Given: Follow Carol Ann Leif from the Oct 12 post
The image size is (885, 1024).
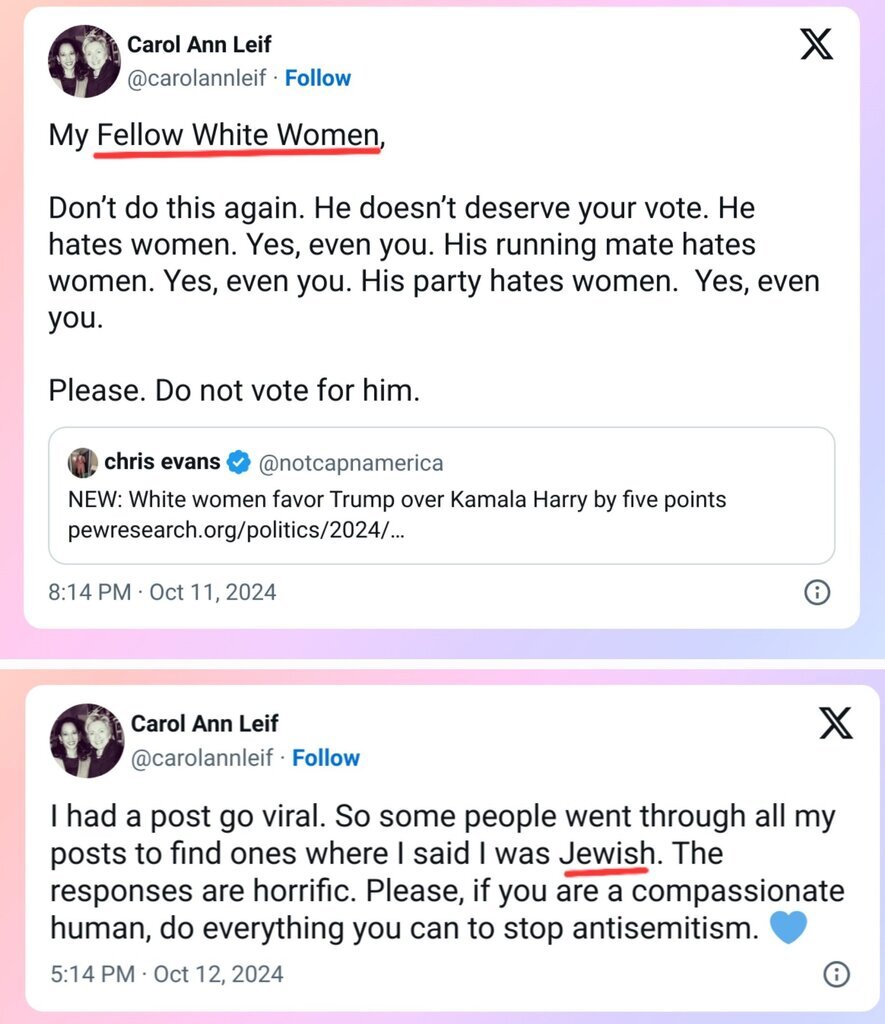Looking at the screenshot, I should click(325, 758).
